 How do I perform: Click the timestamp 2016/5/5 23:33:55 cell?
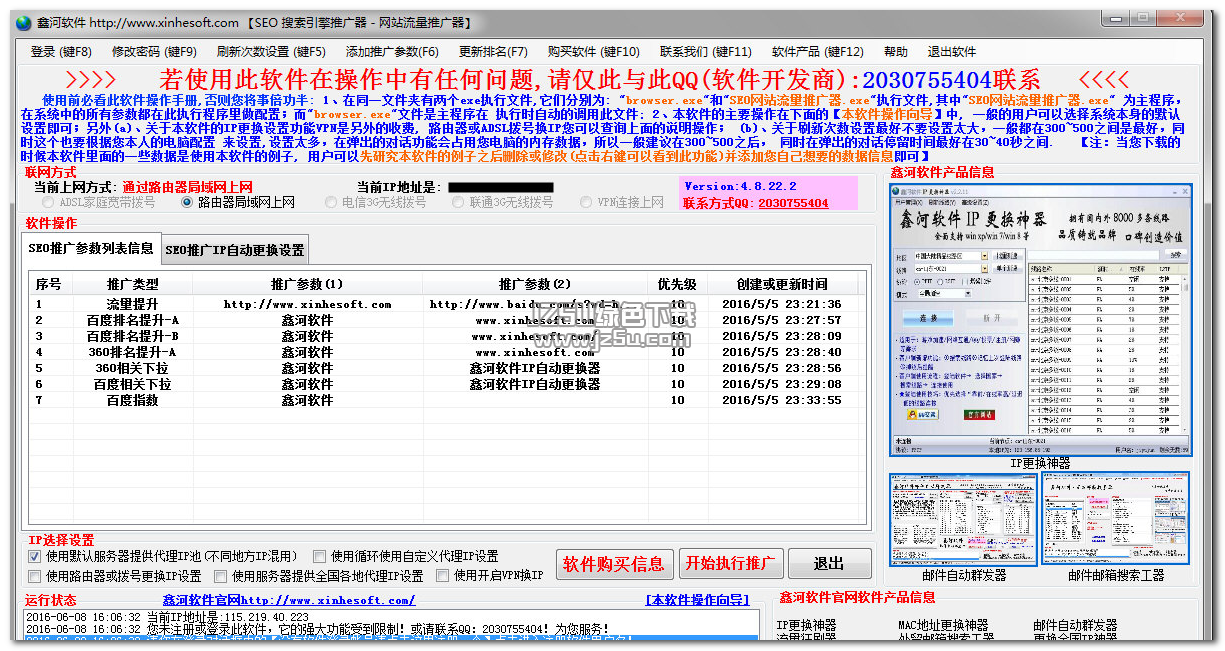(x=782, y=400)
